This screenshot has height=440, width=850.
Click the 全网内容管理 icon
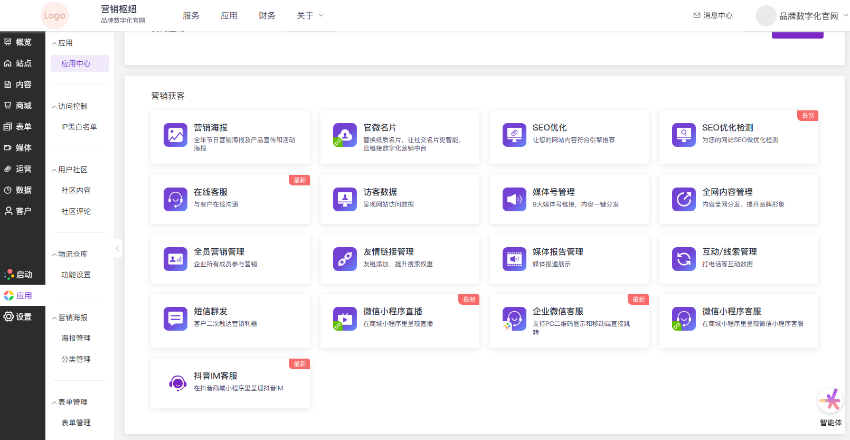685,198
